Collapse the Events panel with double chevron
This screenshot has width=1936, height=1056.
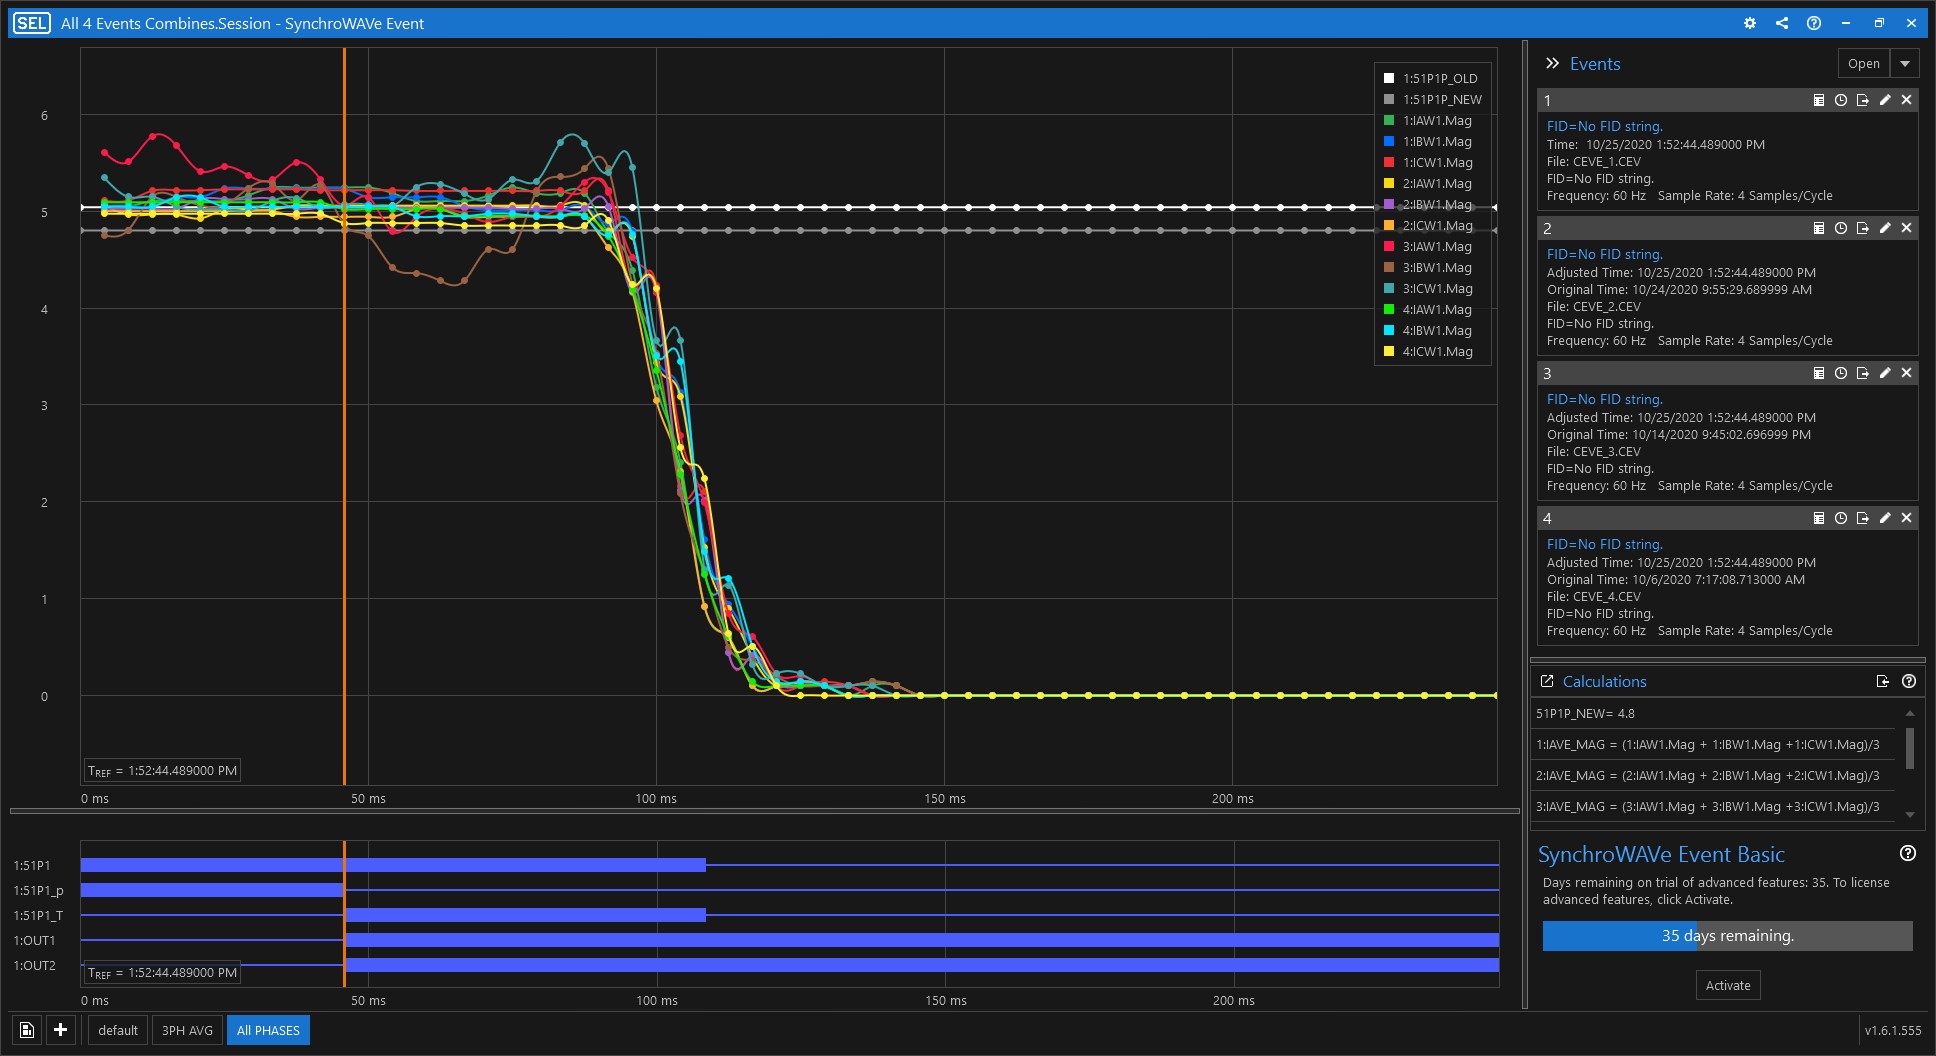click(x=1552, y=63)
